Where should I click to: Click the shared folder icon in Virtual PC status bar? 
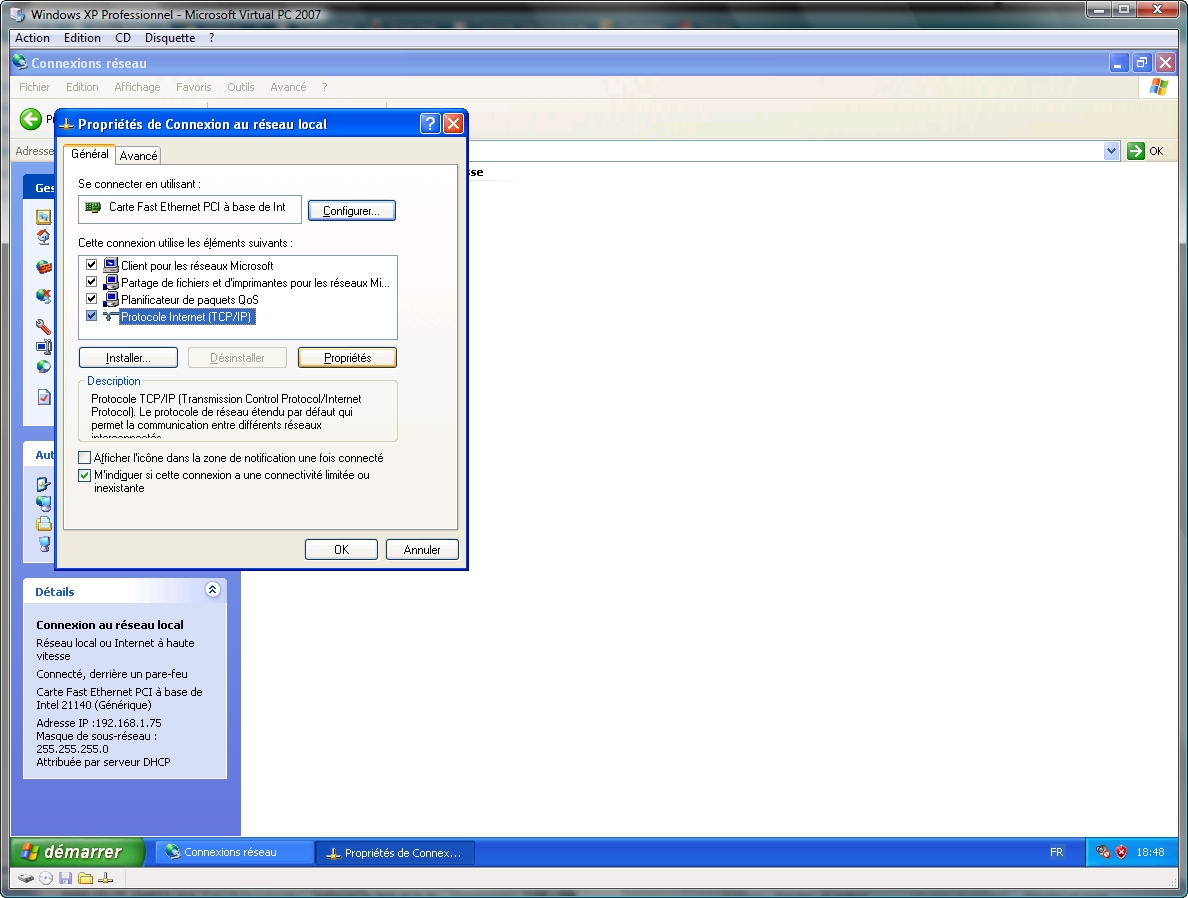[x=86, y=878]
